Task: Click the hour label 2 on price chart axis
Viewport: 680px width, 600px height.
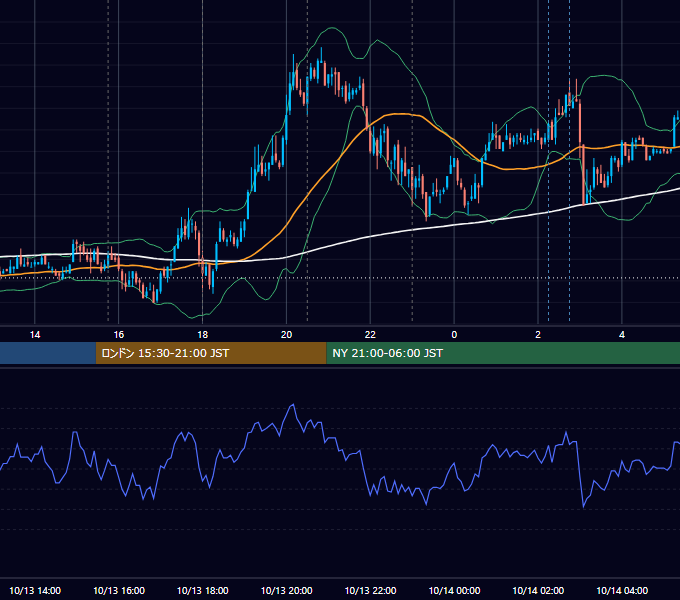Action: [x=538, y=335]
